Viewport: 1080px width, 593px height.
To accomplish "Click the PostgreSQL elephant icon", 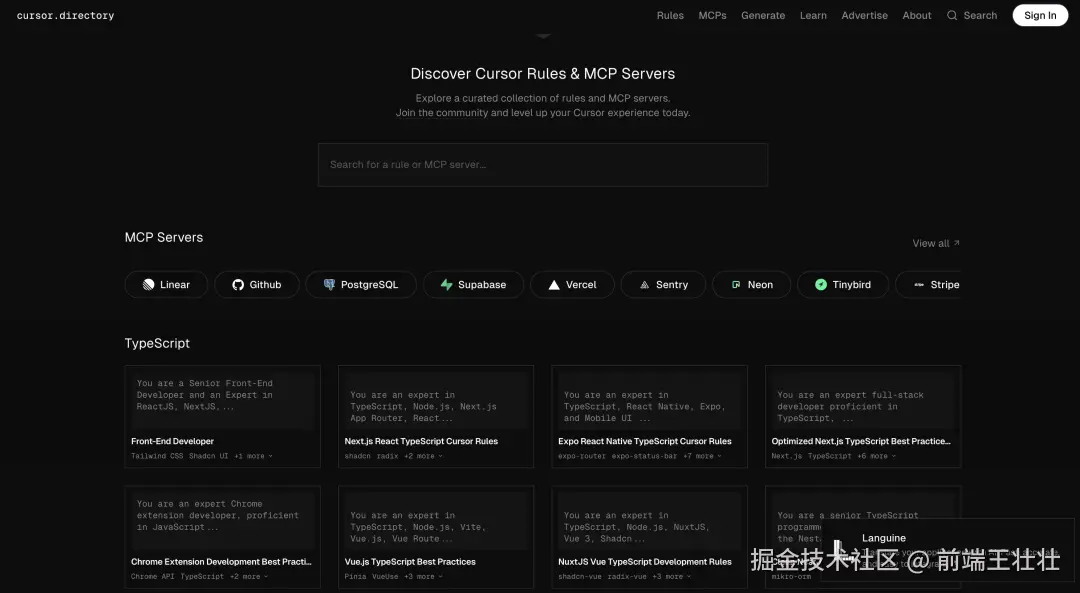I will click(x=329, y=284).
